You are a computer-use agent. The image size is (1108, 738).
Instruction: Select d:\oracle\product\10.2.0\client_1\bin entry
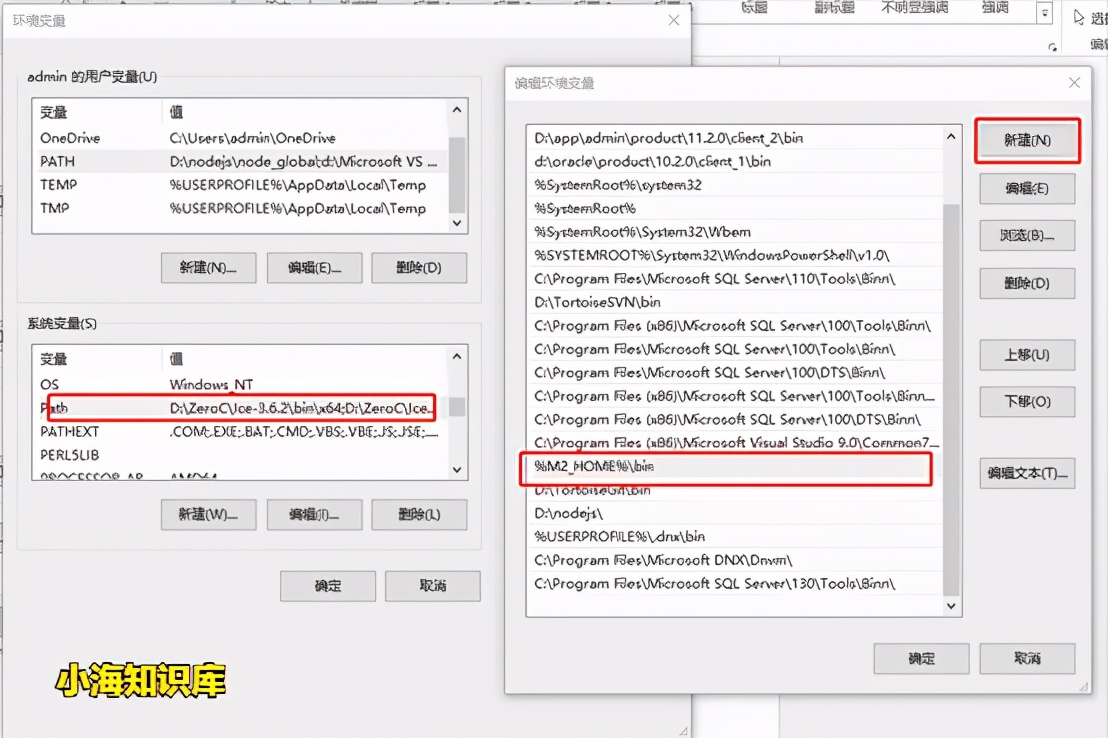point(736,161)
